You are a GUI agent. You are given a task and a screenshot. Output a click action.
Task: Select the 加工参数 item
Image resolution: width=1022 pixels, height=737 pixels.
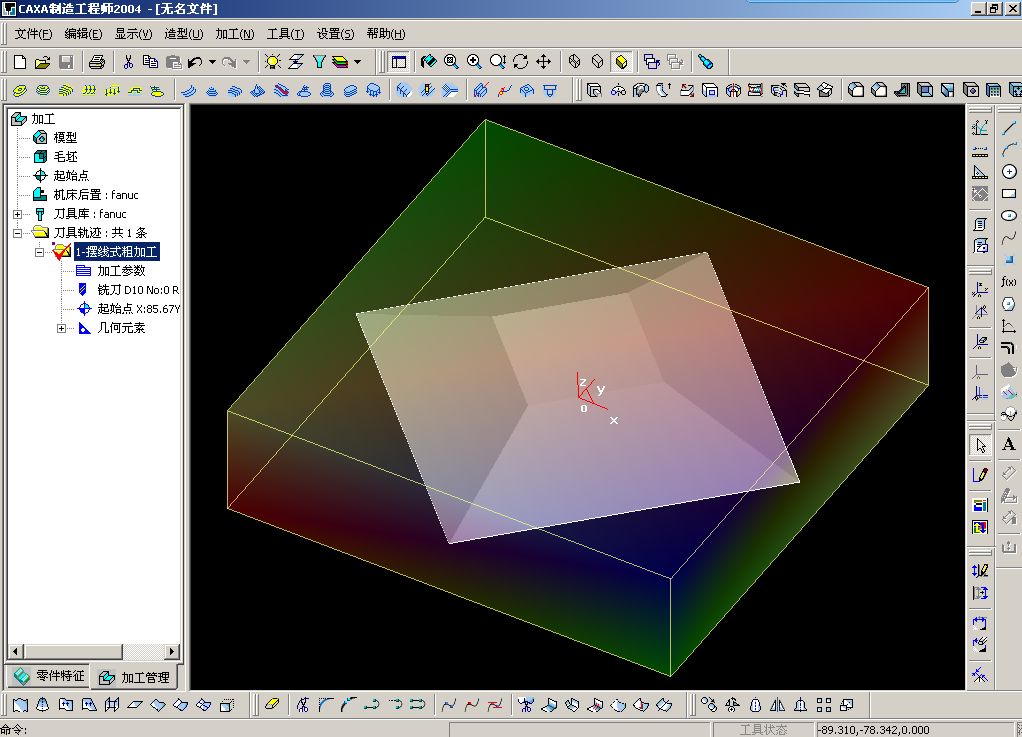(121, 270)
